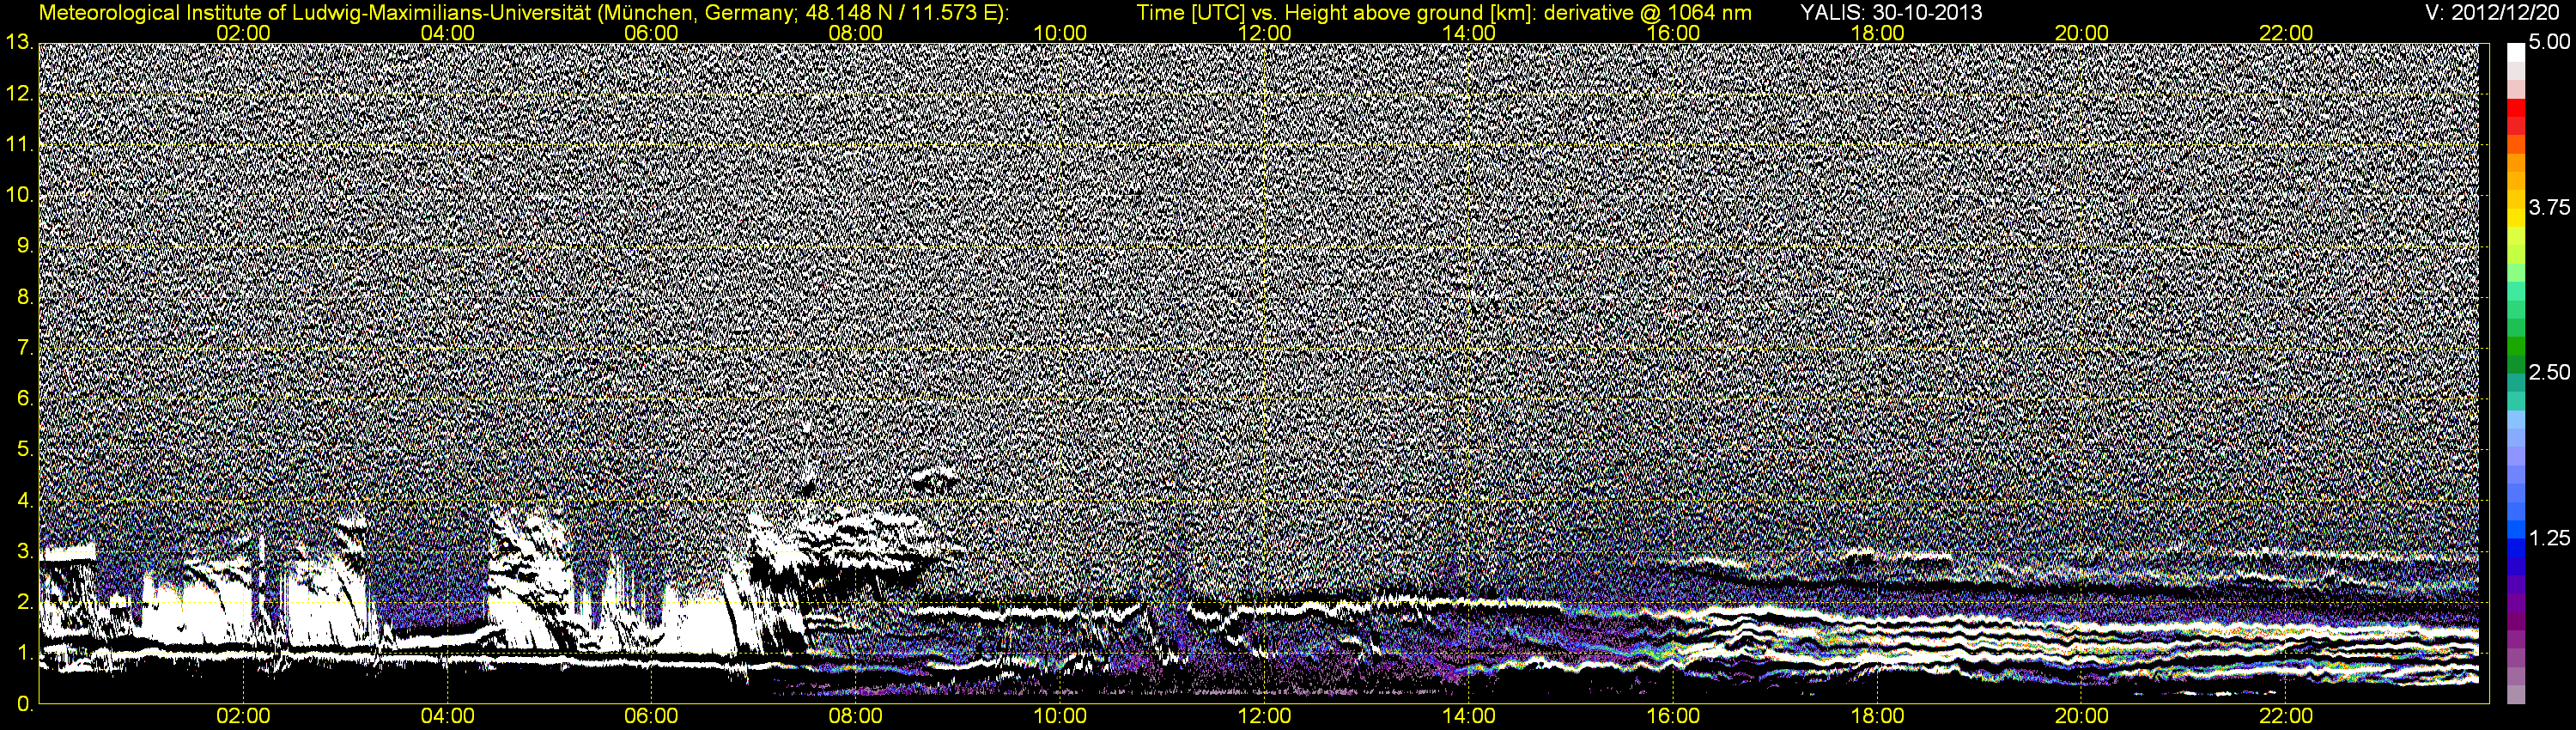
Task: Click the 02:00 label on the top time axis
Action: coord(244,33)
